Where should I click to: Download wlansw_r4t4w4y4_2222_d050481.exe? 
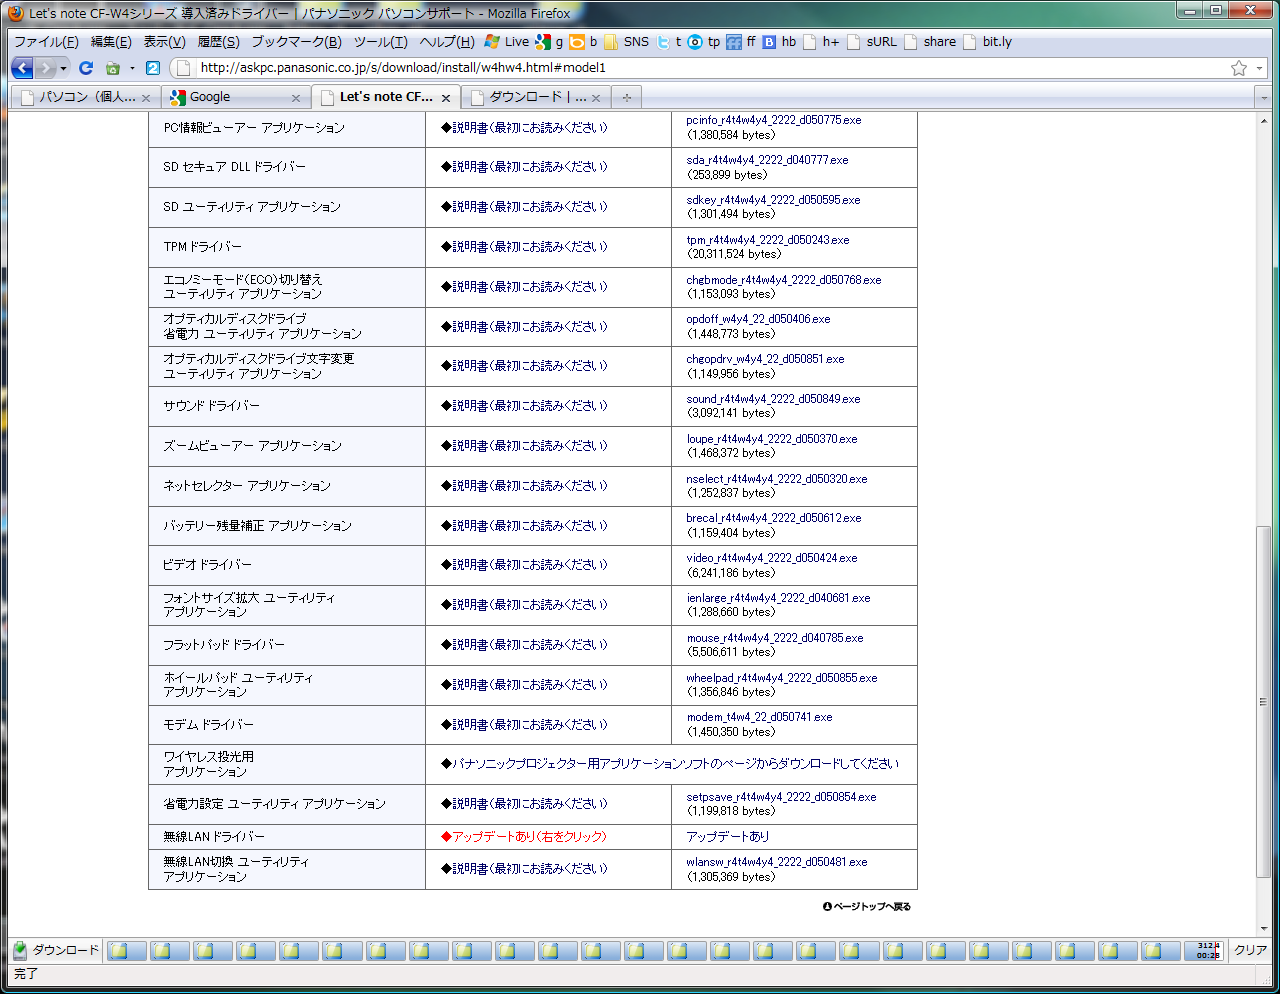[777, 862]
